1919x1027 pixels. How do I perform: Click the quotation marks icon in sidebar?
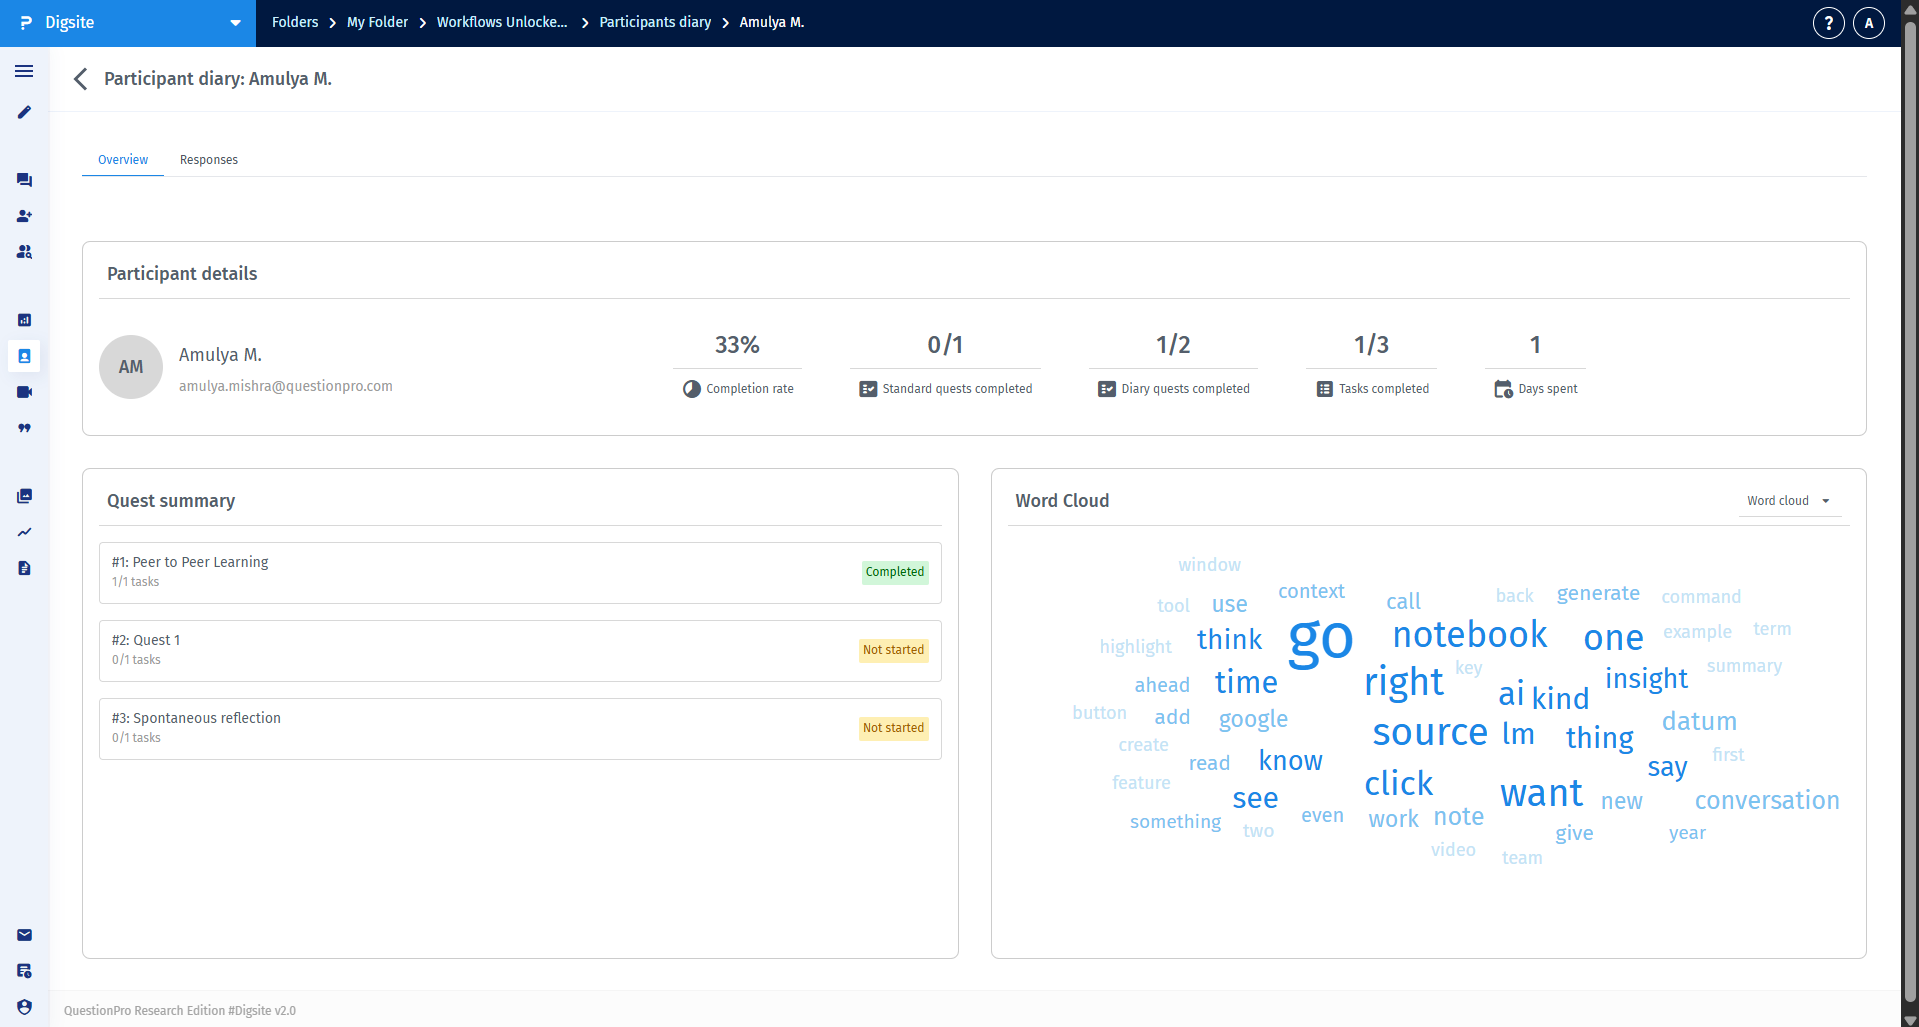point(24,428)
